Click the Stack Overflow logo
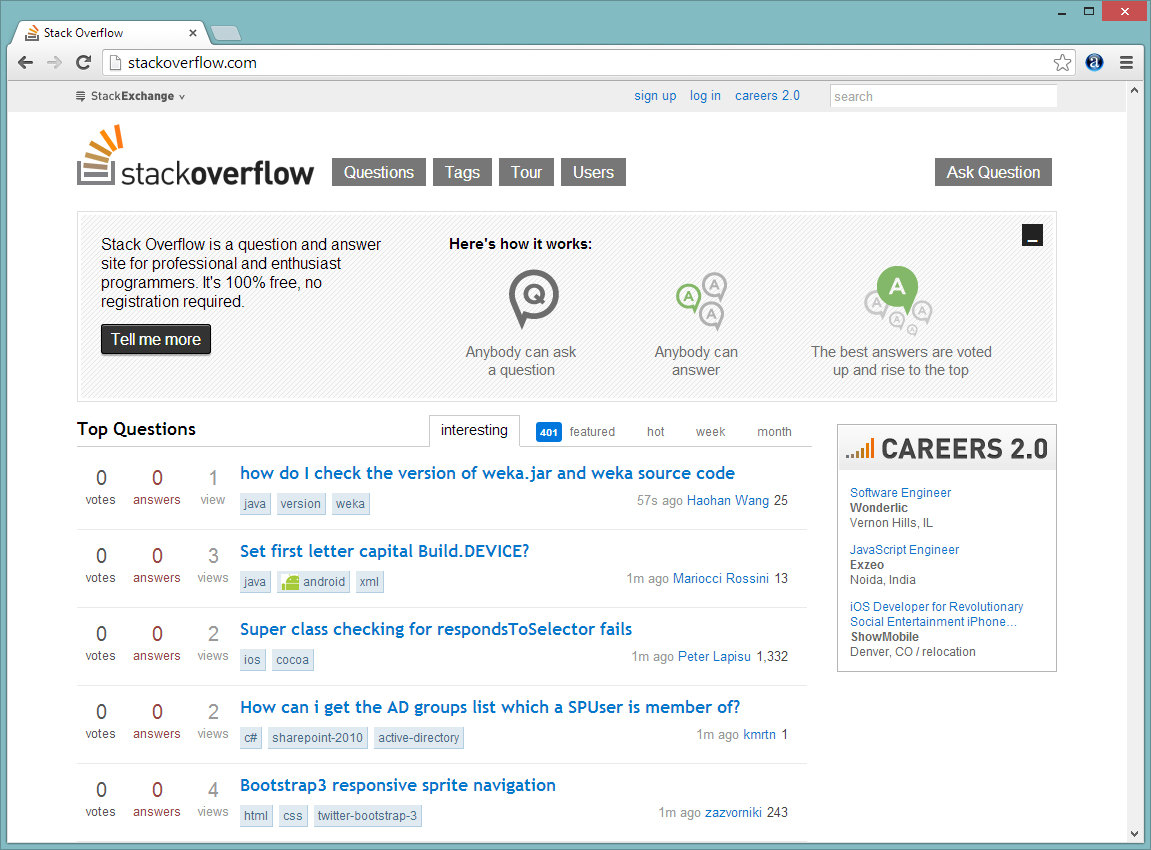Image resolution: width=1151 pixels, height=850 pixels. click(196, 158)
